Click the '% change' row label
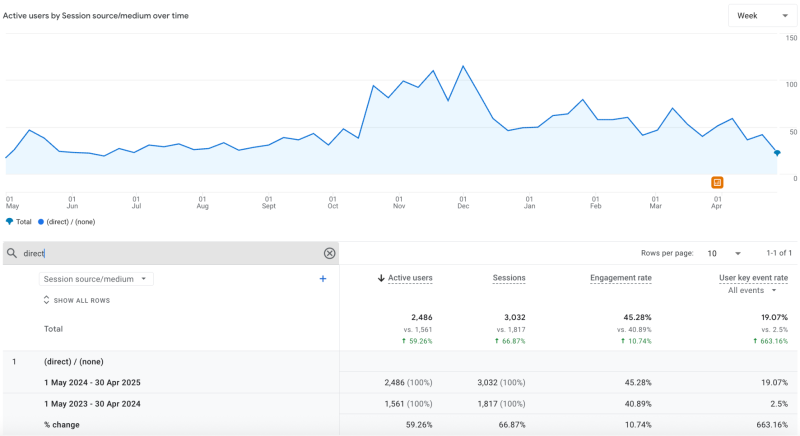800x436 pixels. [x=62, y=424]
